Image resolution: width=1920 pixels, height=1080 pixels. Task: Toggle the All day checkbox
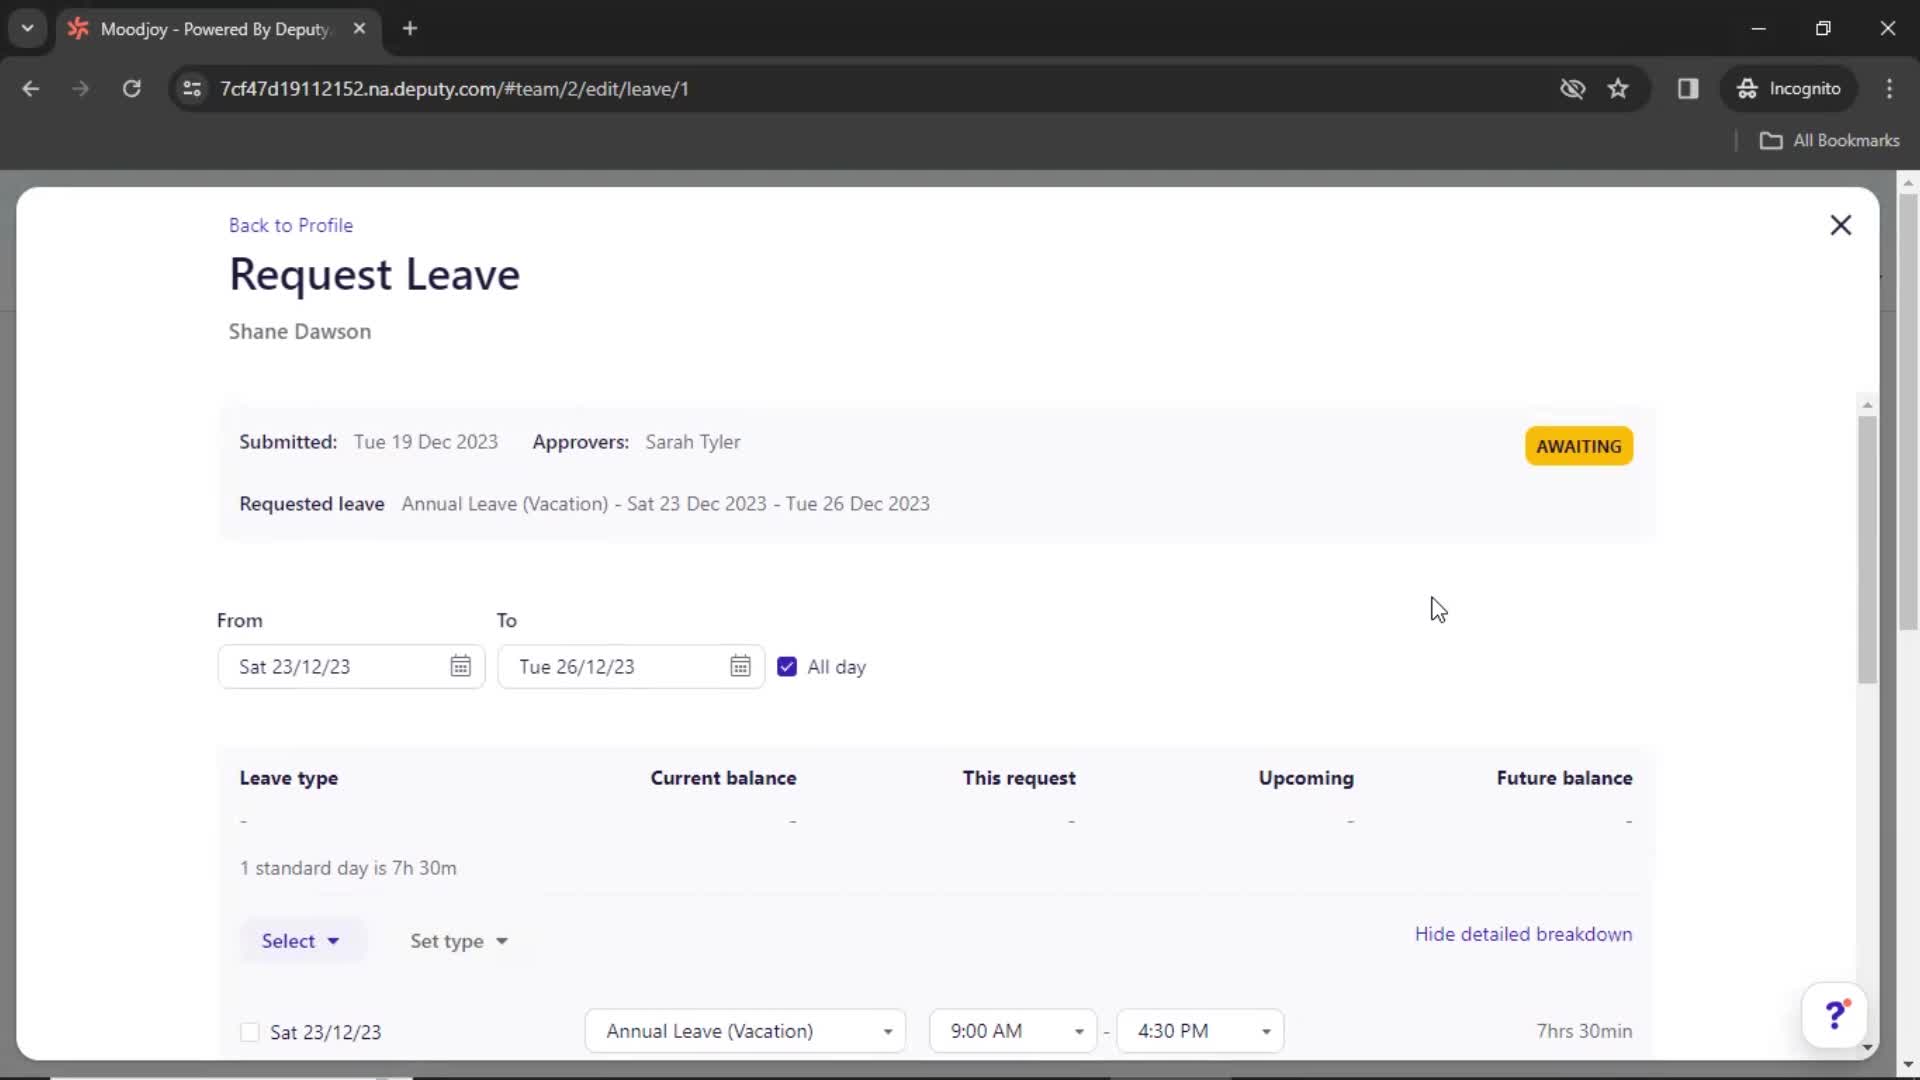coord(787,666)
